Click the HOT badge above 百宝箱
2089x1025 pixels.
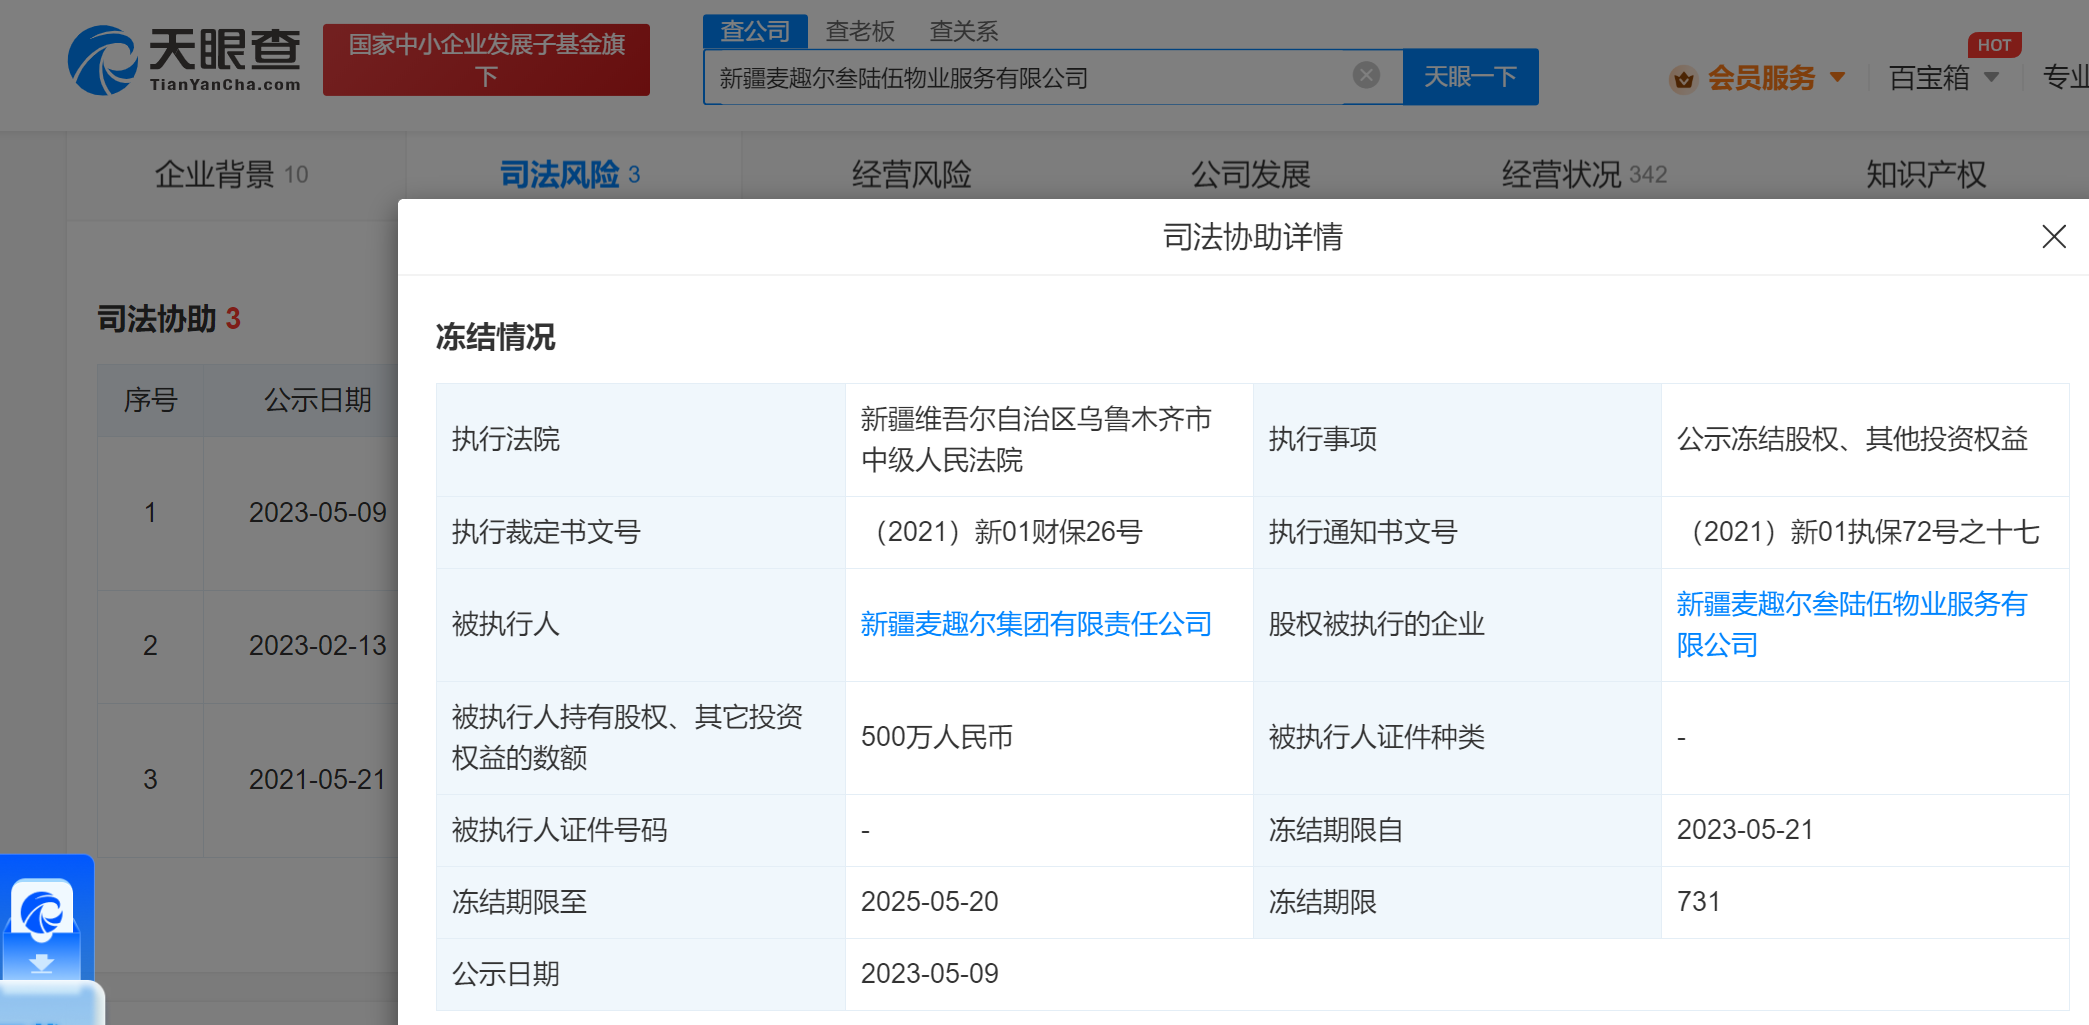(1993, 45)
